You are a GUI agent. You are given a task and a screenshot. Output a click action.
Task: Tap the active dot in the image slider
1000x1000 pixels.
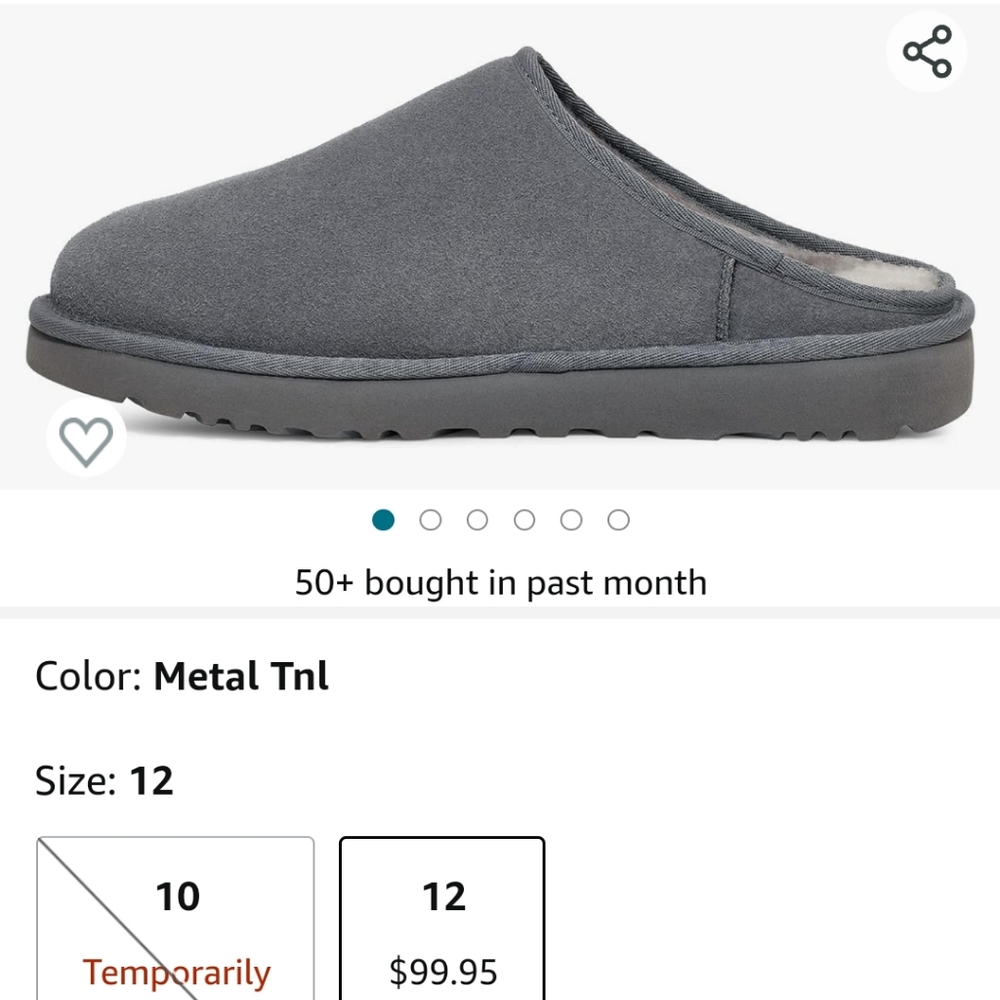click(384, 520)
